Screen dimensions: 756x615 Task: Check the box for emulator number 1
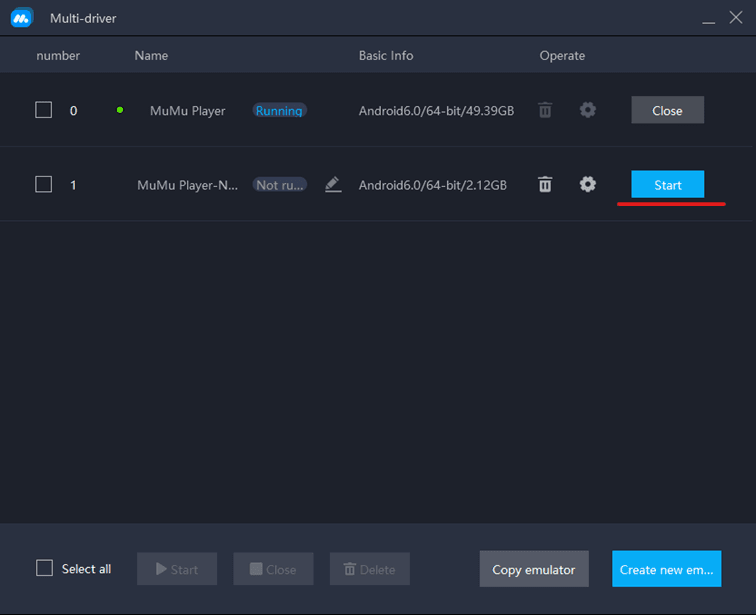point(44,184)
